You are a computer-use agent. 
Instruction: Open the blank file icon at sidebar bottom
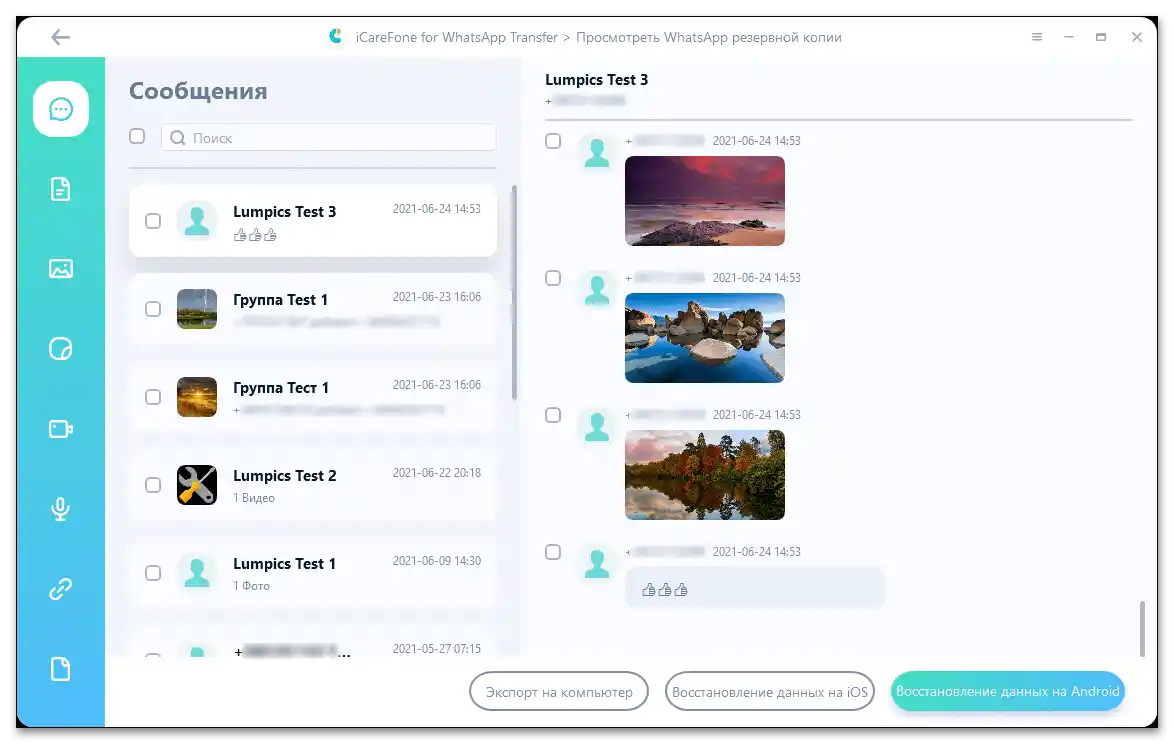(61, 669)
